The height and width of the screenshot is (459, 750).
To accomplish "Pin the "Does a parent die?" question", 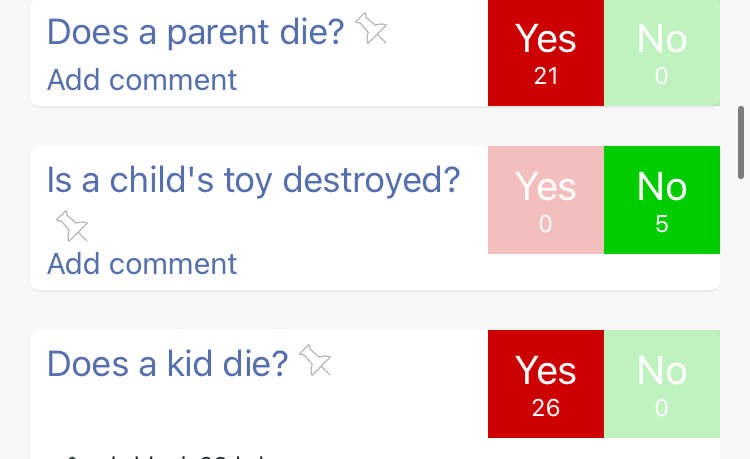I will (x=371, y=29).
